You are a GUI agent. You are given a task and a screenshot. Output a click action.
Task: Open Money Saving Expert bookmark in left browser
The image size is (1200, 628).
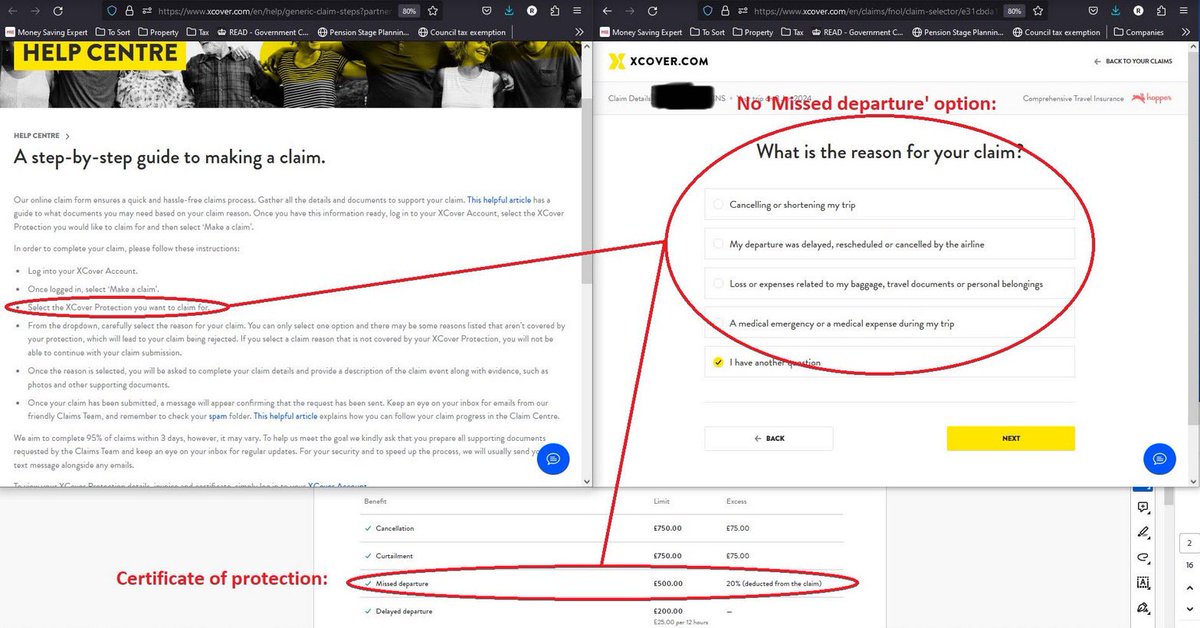point(45,32)
